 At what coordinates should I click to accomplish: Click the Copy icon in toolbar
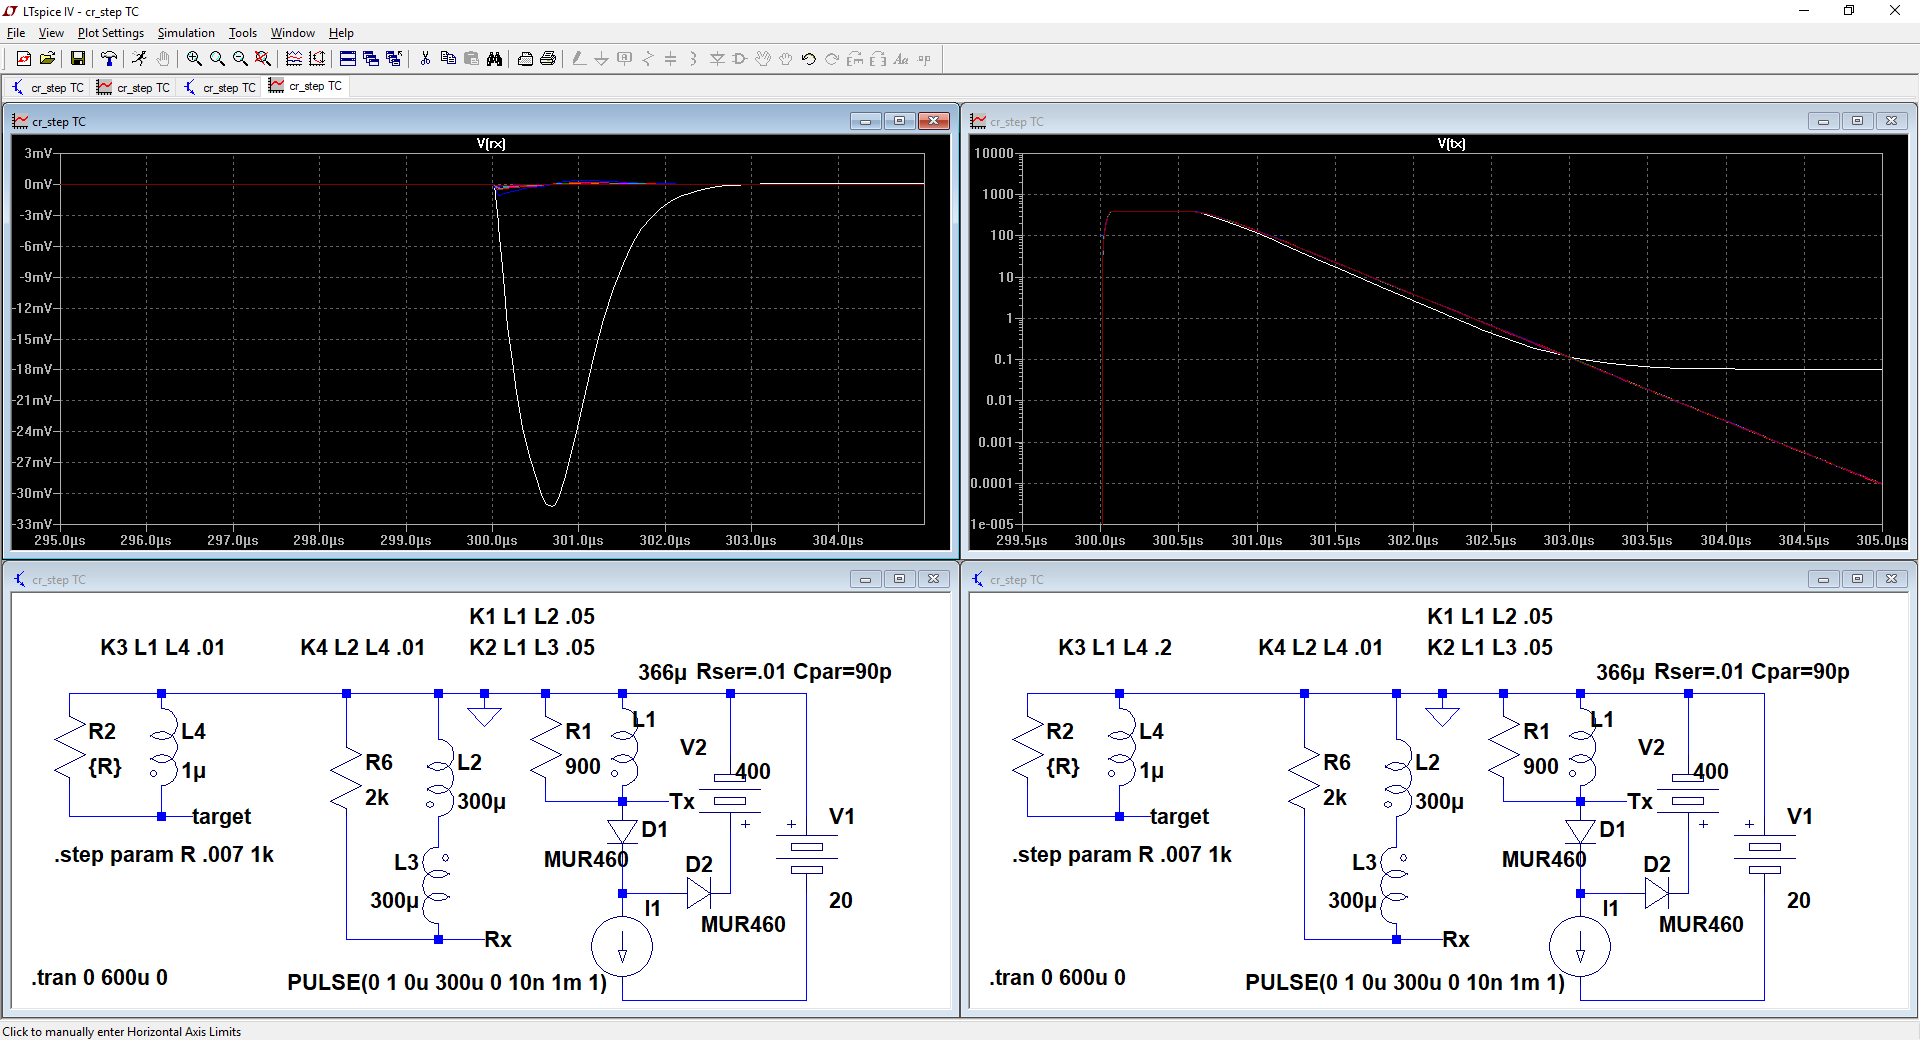click(448, 59)
